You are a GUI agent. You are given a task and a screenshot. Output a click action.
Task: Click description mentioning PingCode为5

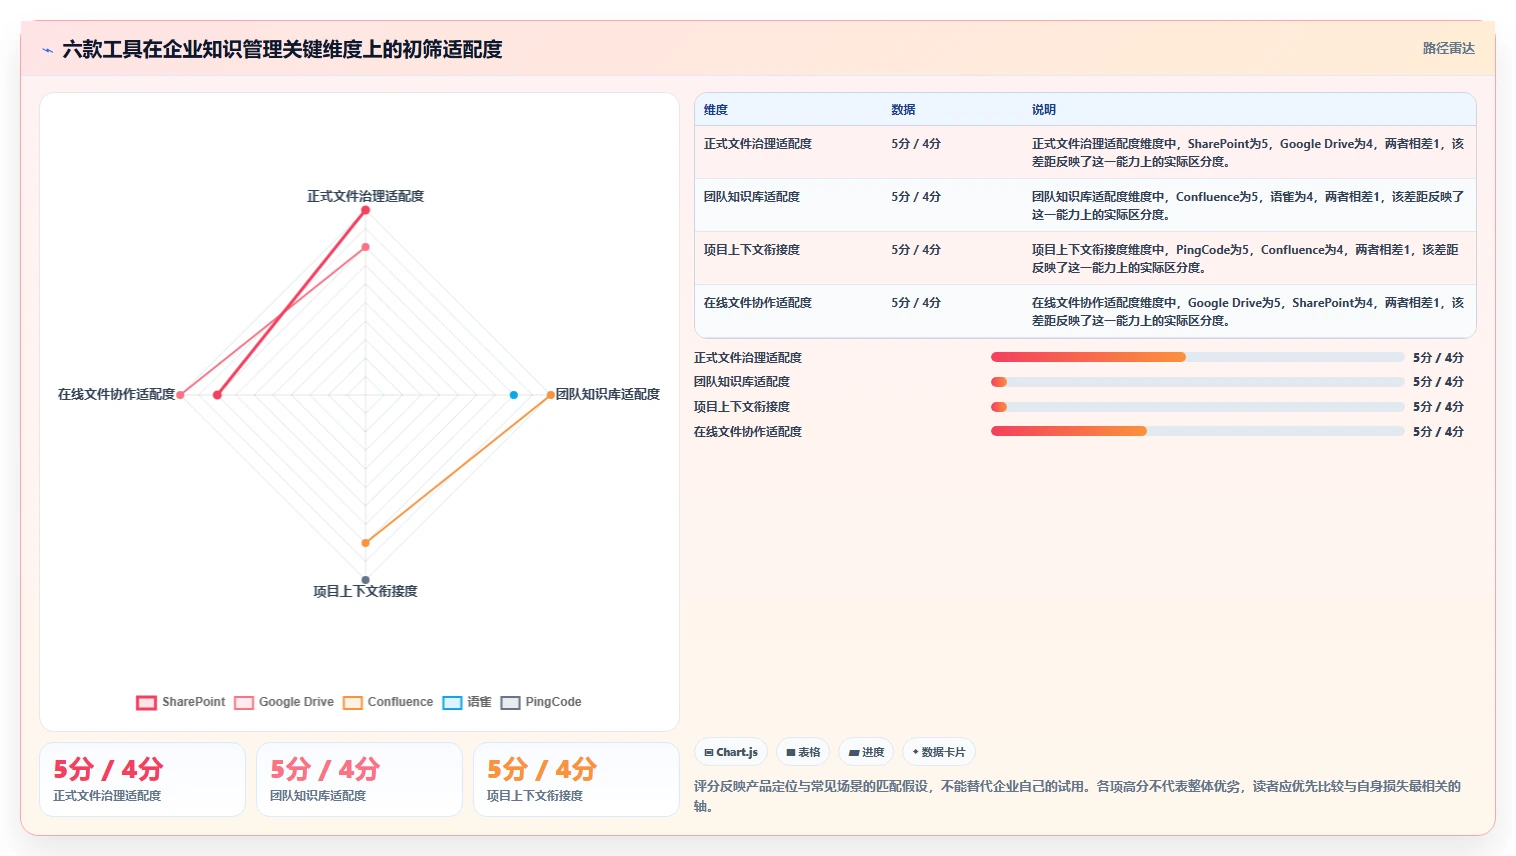[1246, 258]
